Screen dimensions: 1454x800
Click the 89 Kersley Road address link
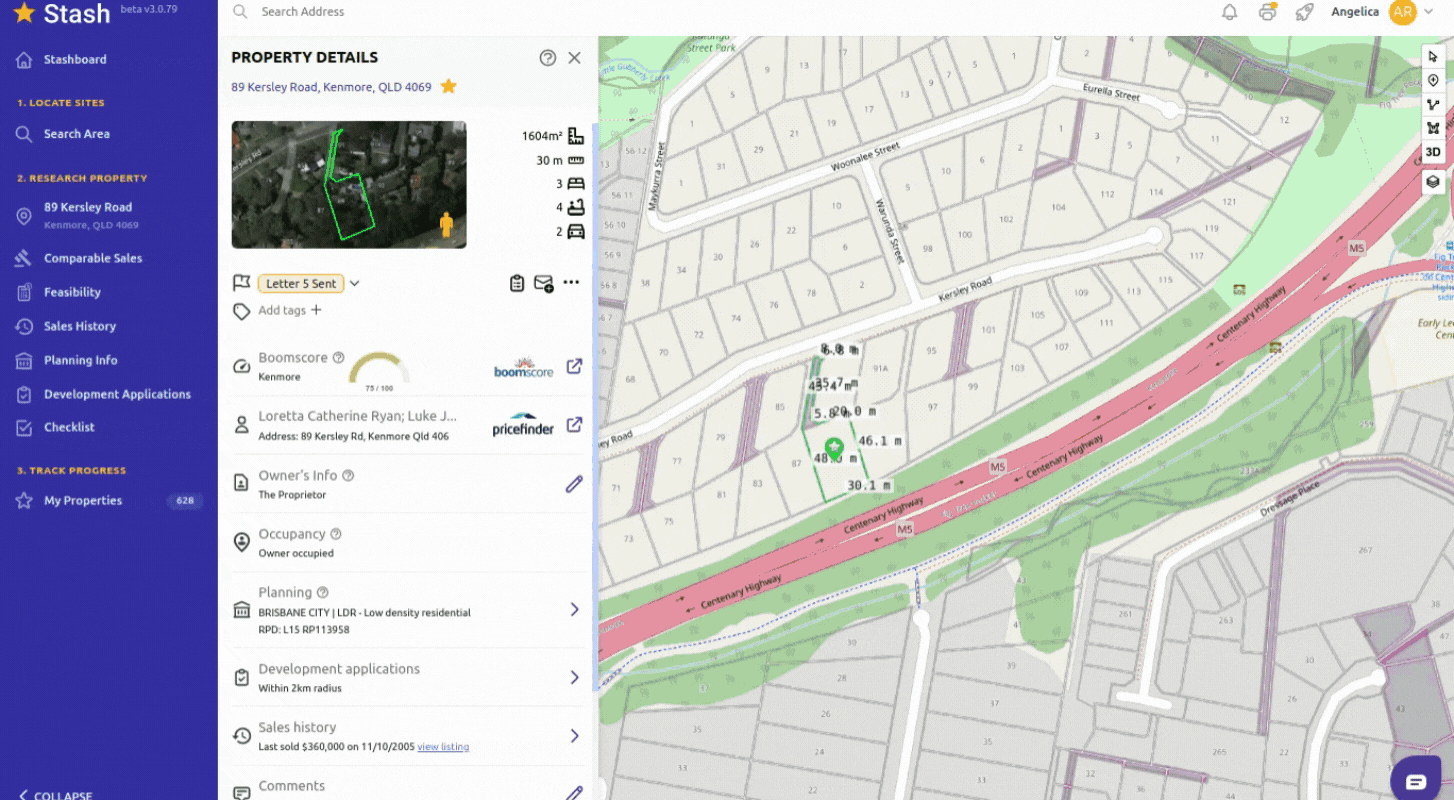click(331, 87)
